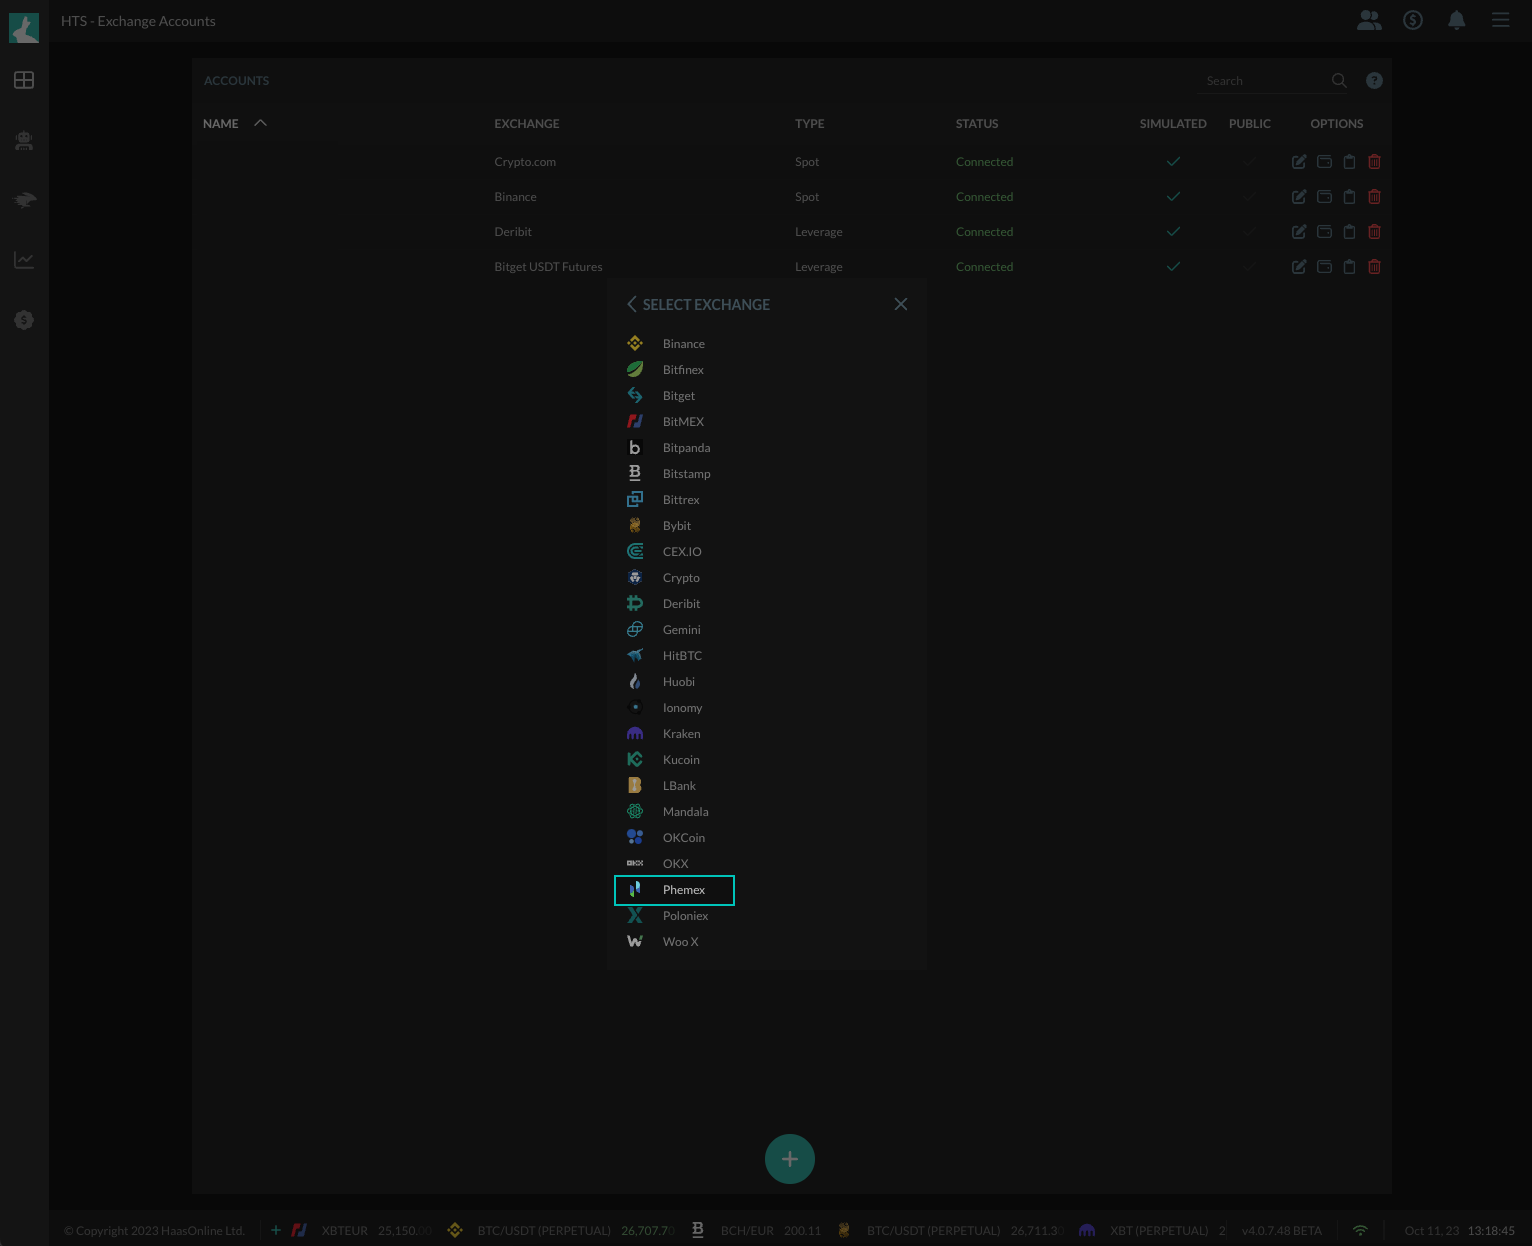1532x1246 pixels.
Task: Toggle the Simulated checkmark for Binance
Action: point(1173,196)
